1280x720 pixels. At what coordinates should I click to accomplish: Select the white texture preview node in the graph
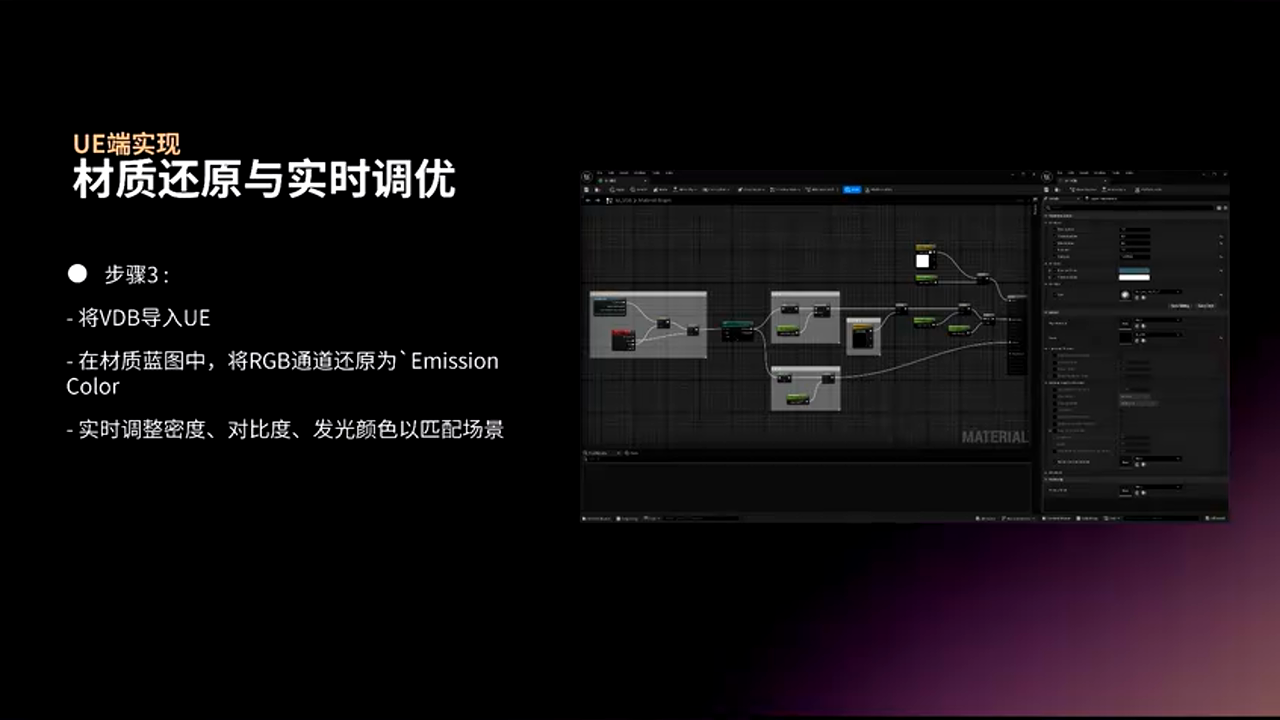(922, 261)
